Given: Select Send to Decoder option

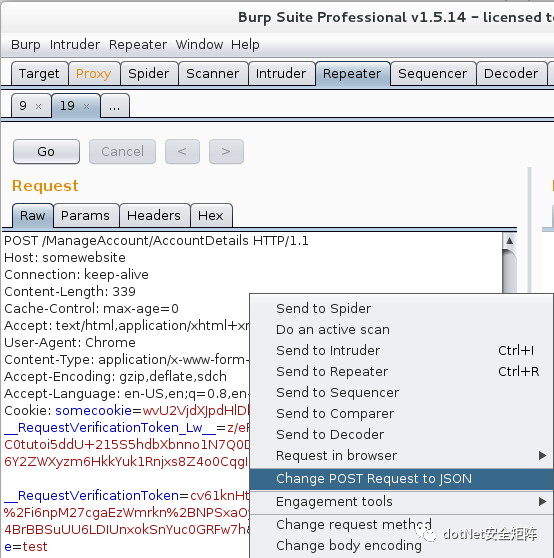Looking at the screenshot, I should click(401, 435).
